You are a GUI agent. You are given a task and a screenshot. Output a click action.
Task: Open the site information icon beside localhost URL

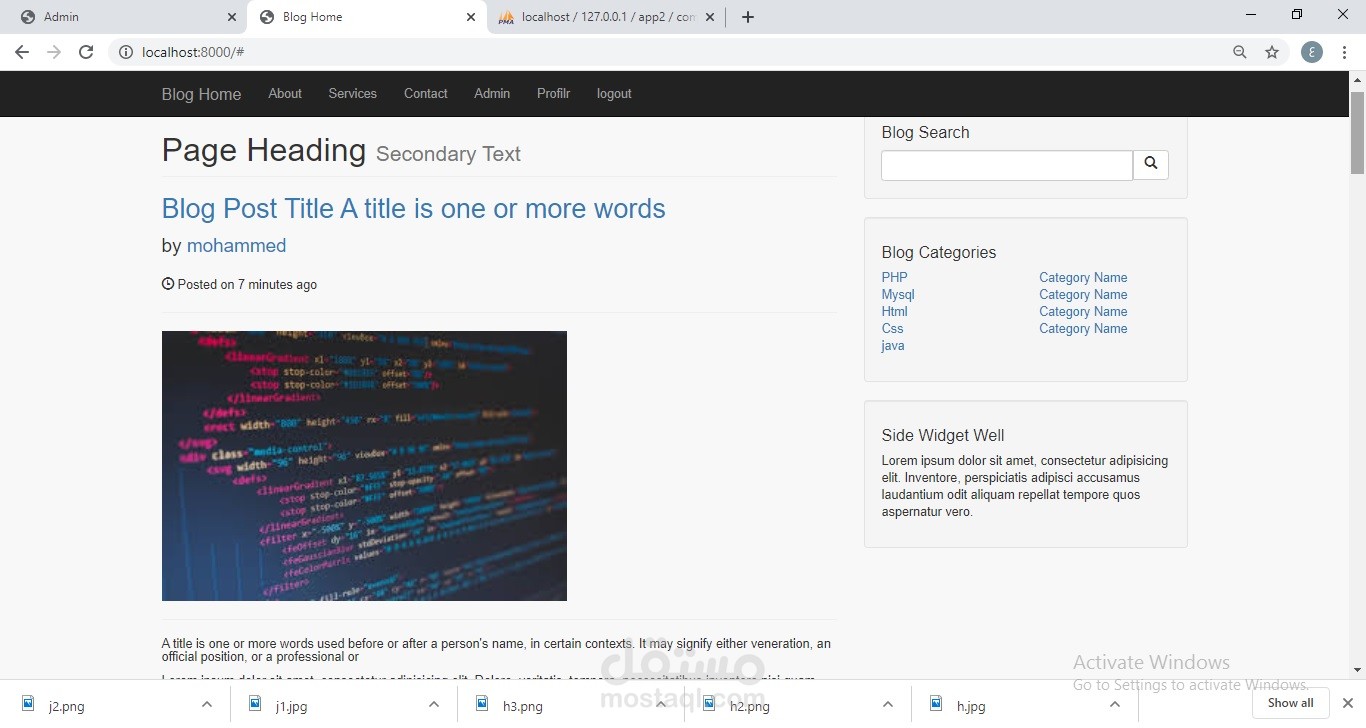pyautogui.click(x=126, y=52)
